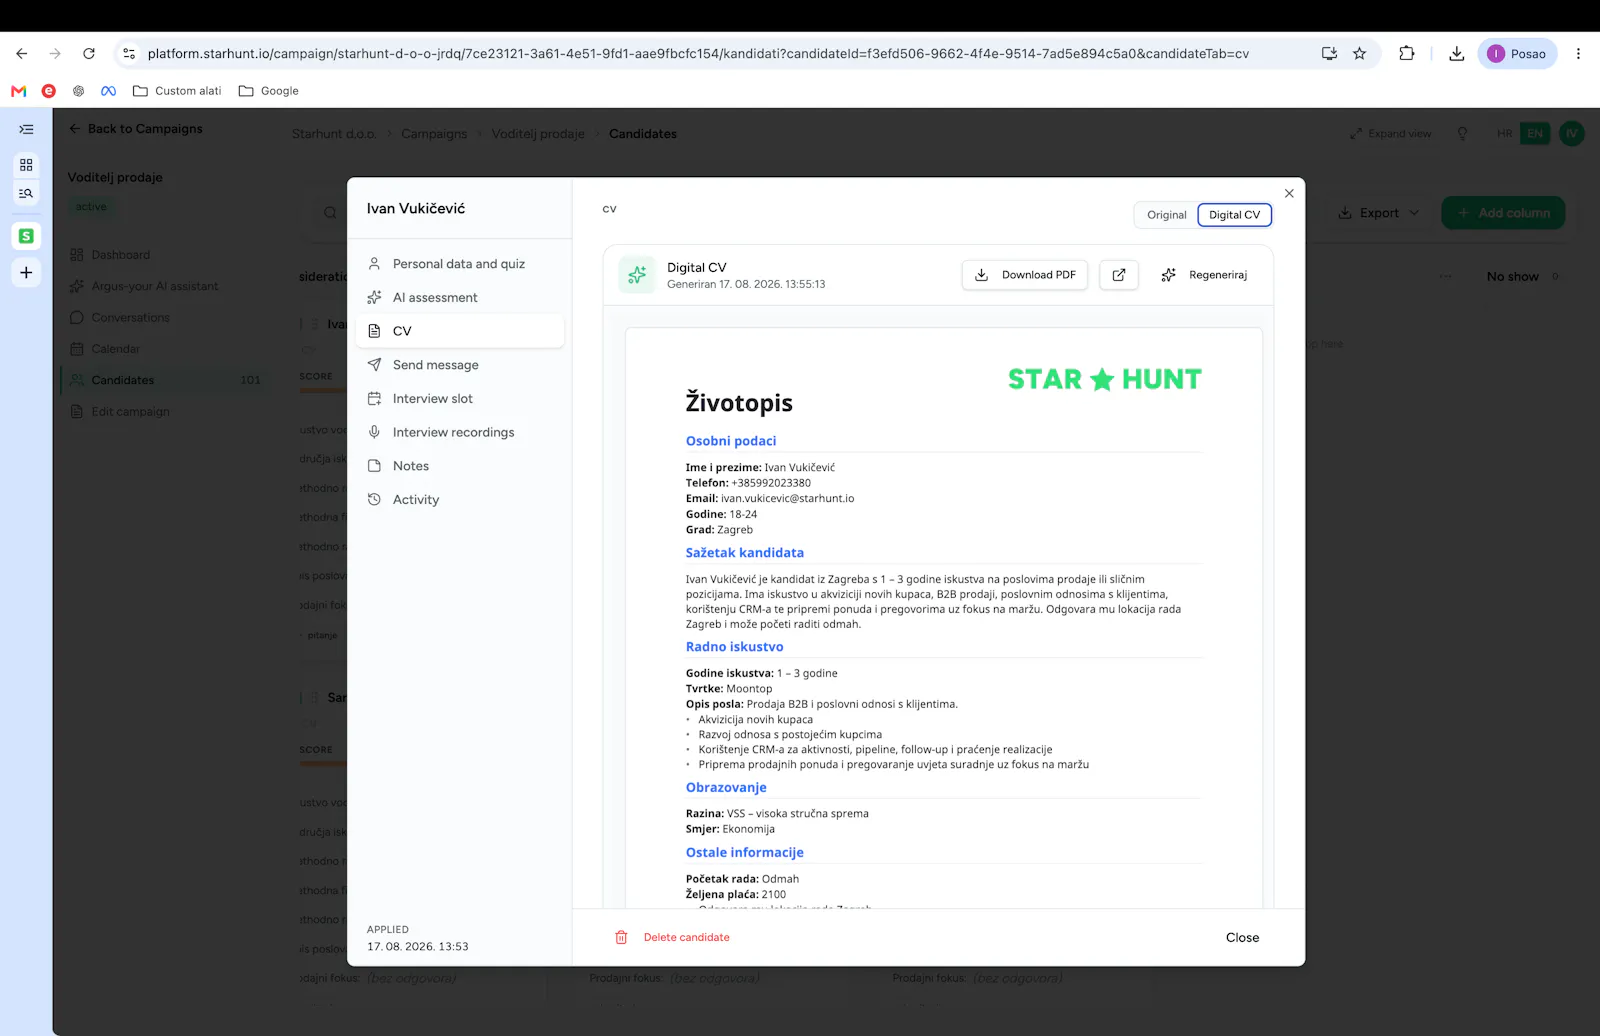The width and height of the screenshot is (1600, 1036).
Task: Reload the browser page
Action: tap(89, 54)
